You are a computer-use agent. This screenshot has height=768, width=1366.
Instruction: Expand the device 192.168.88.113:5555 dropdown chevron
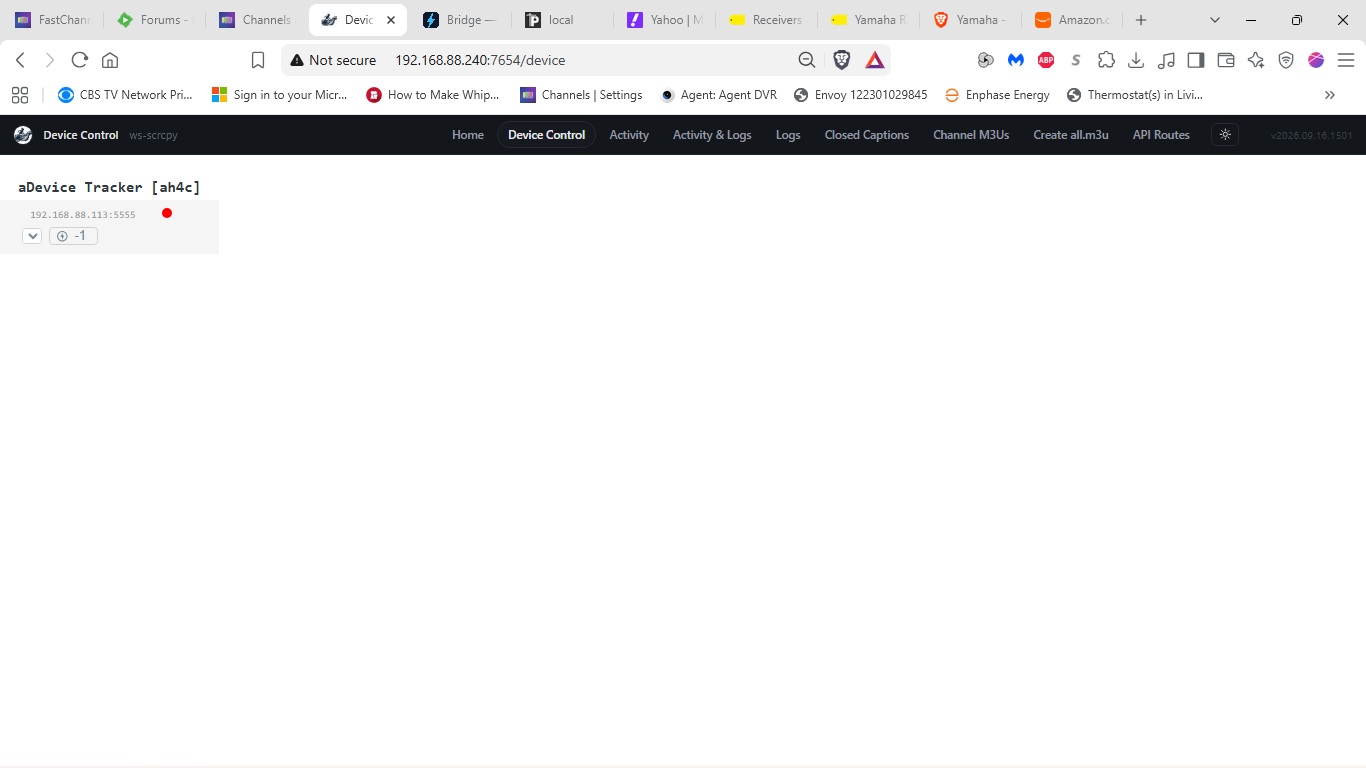(x=32, y=236)
